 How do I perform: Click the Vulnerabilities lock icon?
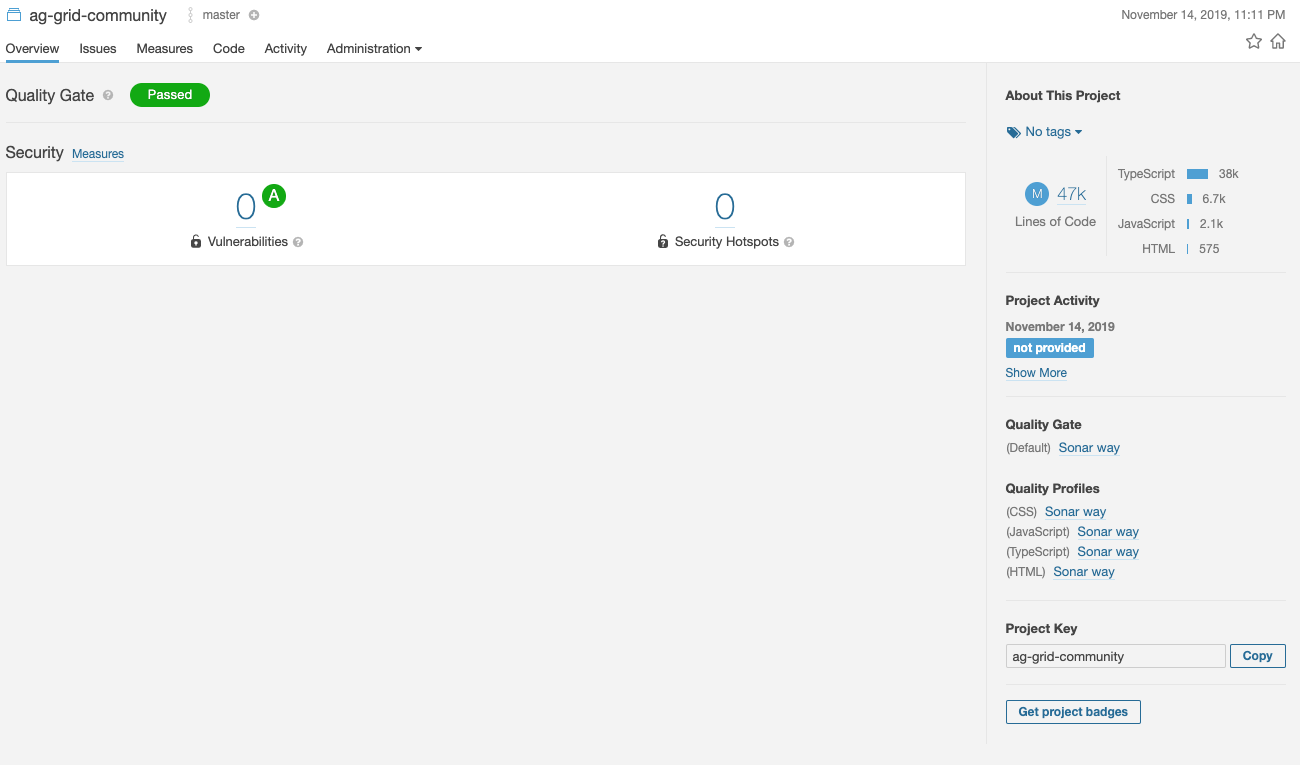196,241
